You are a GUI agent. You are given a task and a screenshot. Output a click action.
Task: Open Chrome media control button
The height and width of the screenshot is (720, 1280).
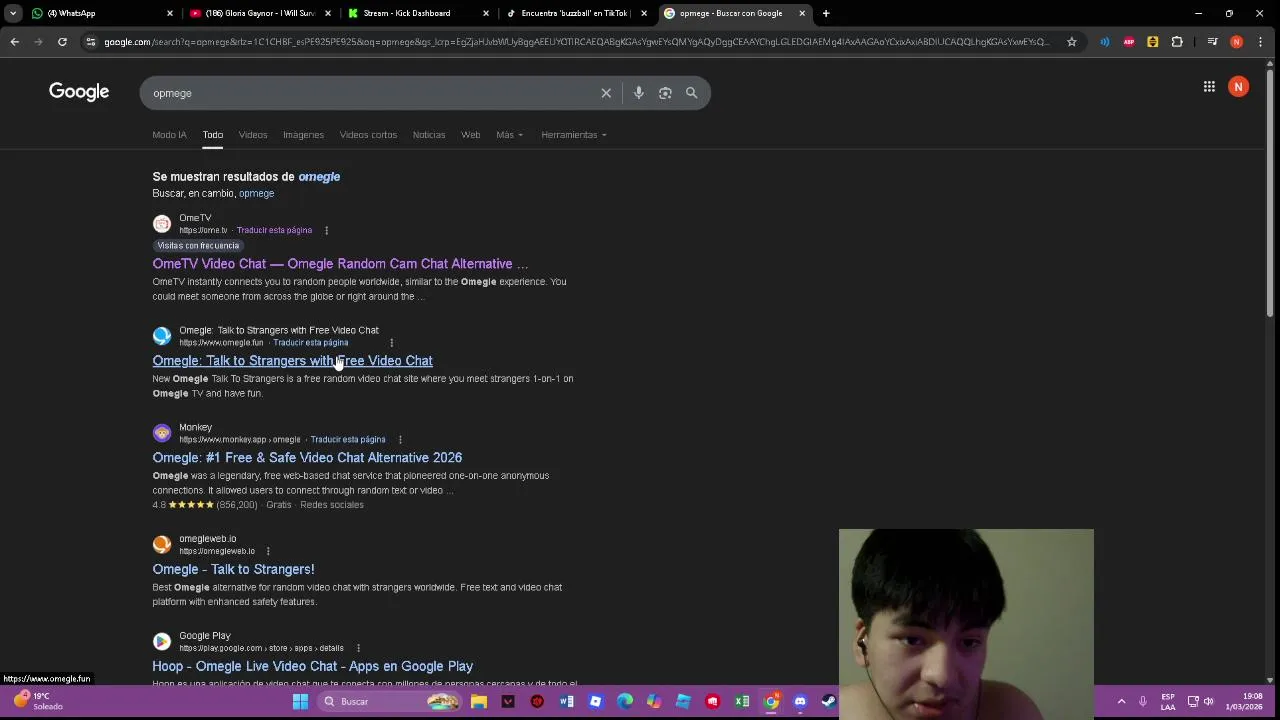click(x=1212, y=42)
